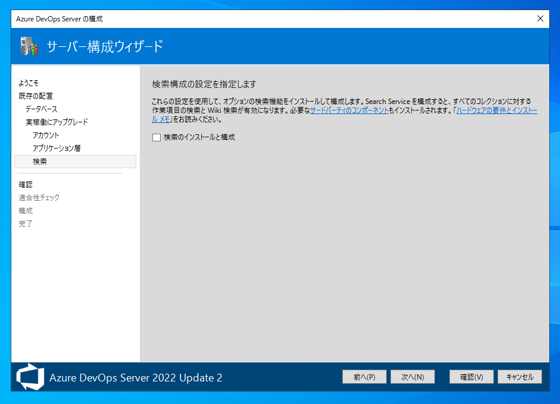Image resolution: width=560 pixels, height=404 pixels.
Task: Select the 検索 step in sidebar
Action: click(75, 161)
